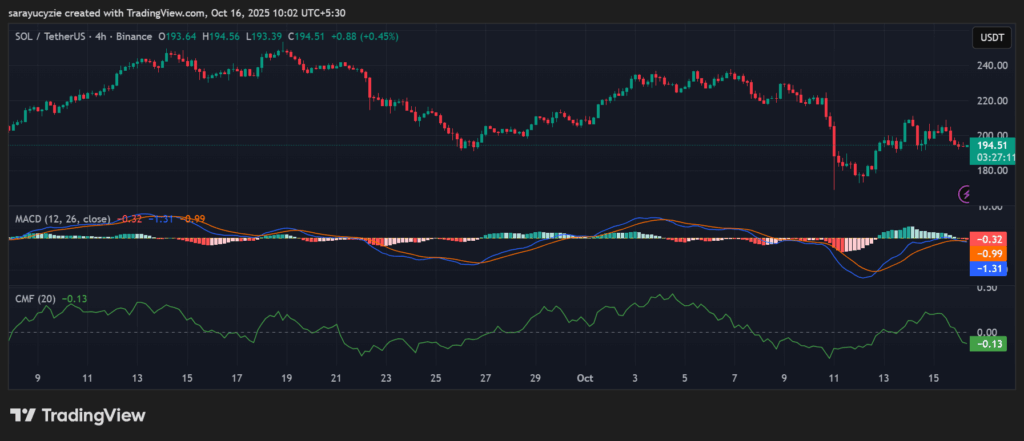Click the Oct marker on the time axis

coord(586,379)
